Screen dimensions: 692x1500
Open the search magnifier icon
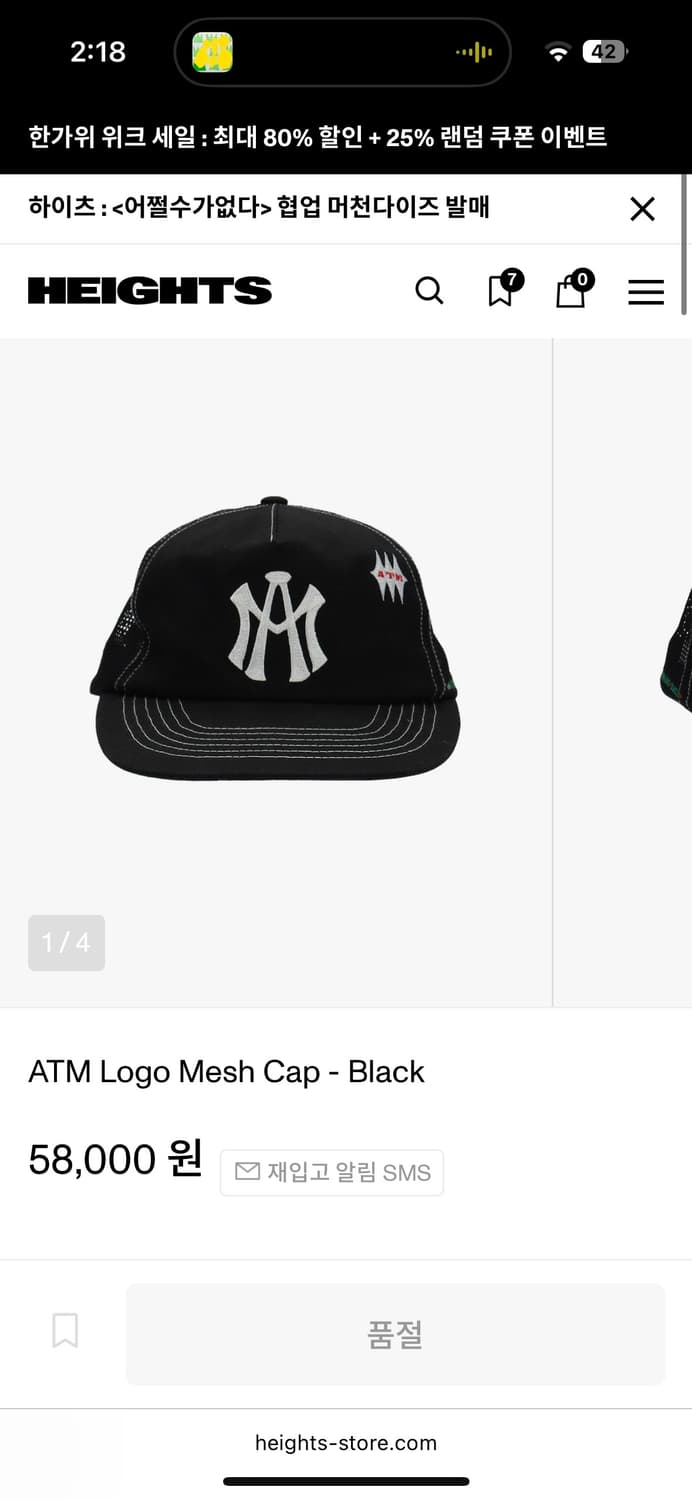pos(429,291)
